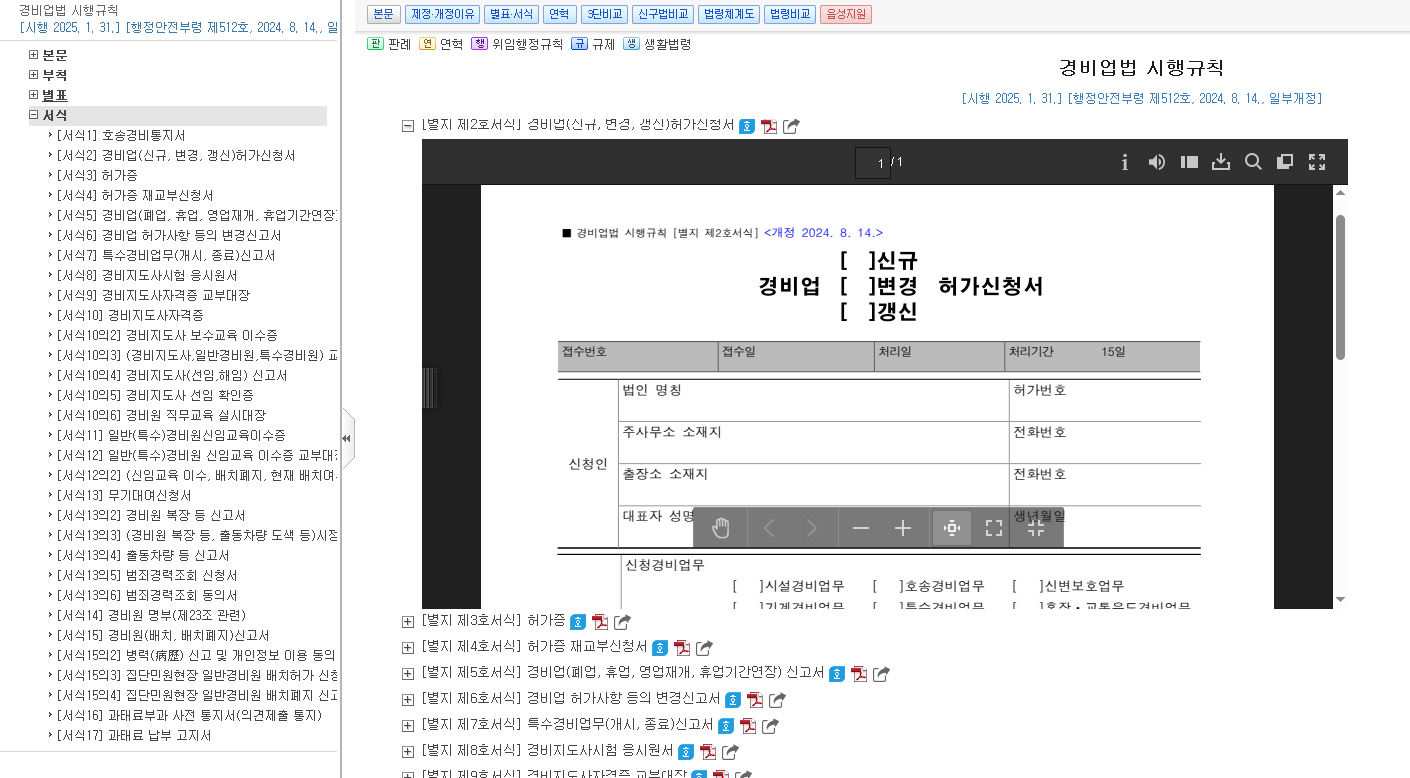The image size is (1410, 778).
Task: Open PDF icon for 제3호서식 허가증
Action: click(x=600, y=622)
